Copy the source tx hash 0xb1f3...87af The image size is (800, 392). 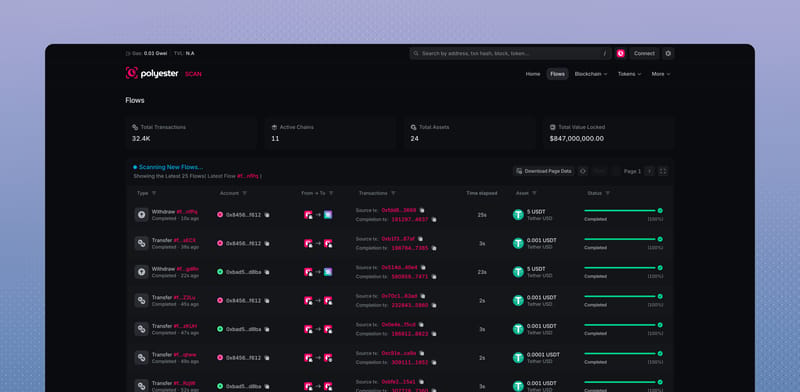pos(420,239)
